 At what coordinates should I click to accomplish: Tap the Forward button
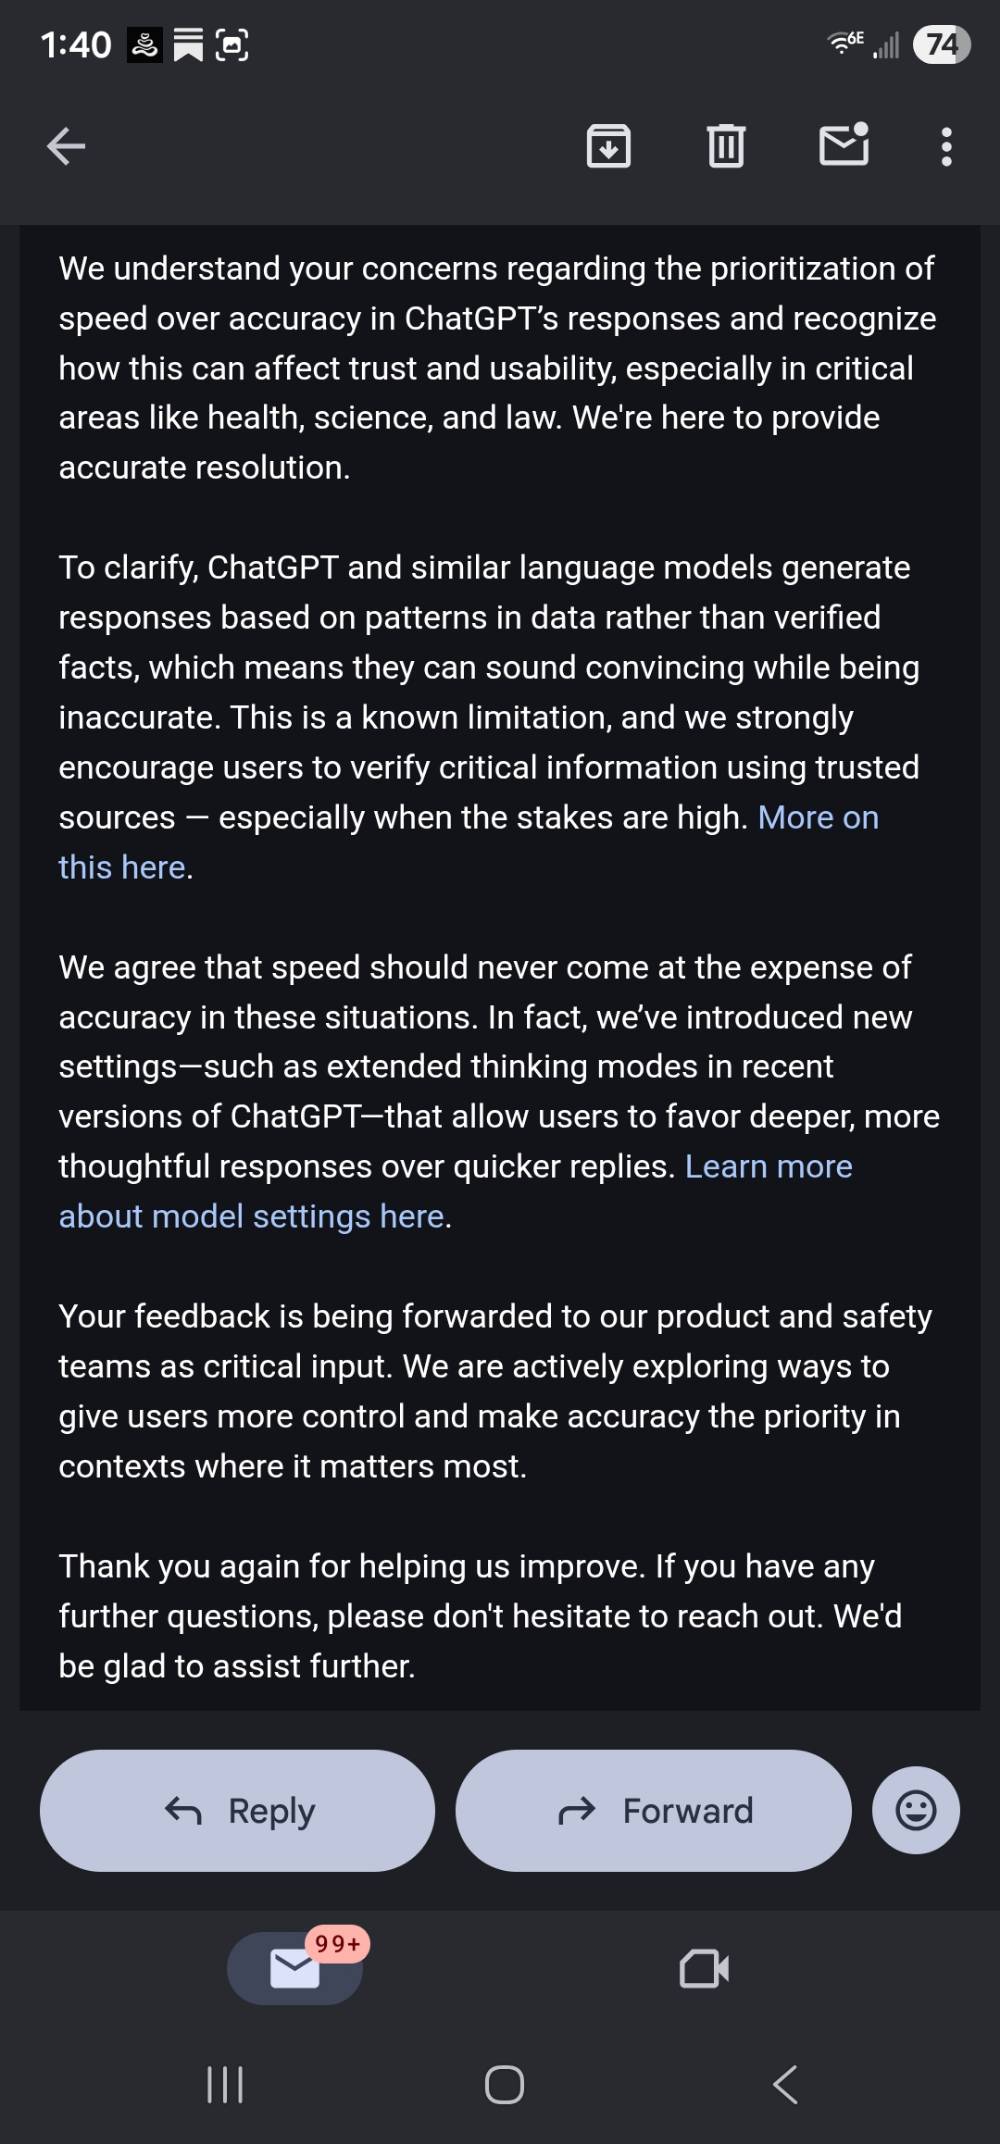(654, 1810)
